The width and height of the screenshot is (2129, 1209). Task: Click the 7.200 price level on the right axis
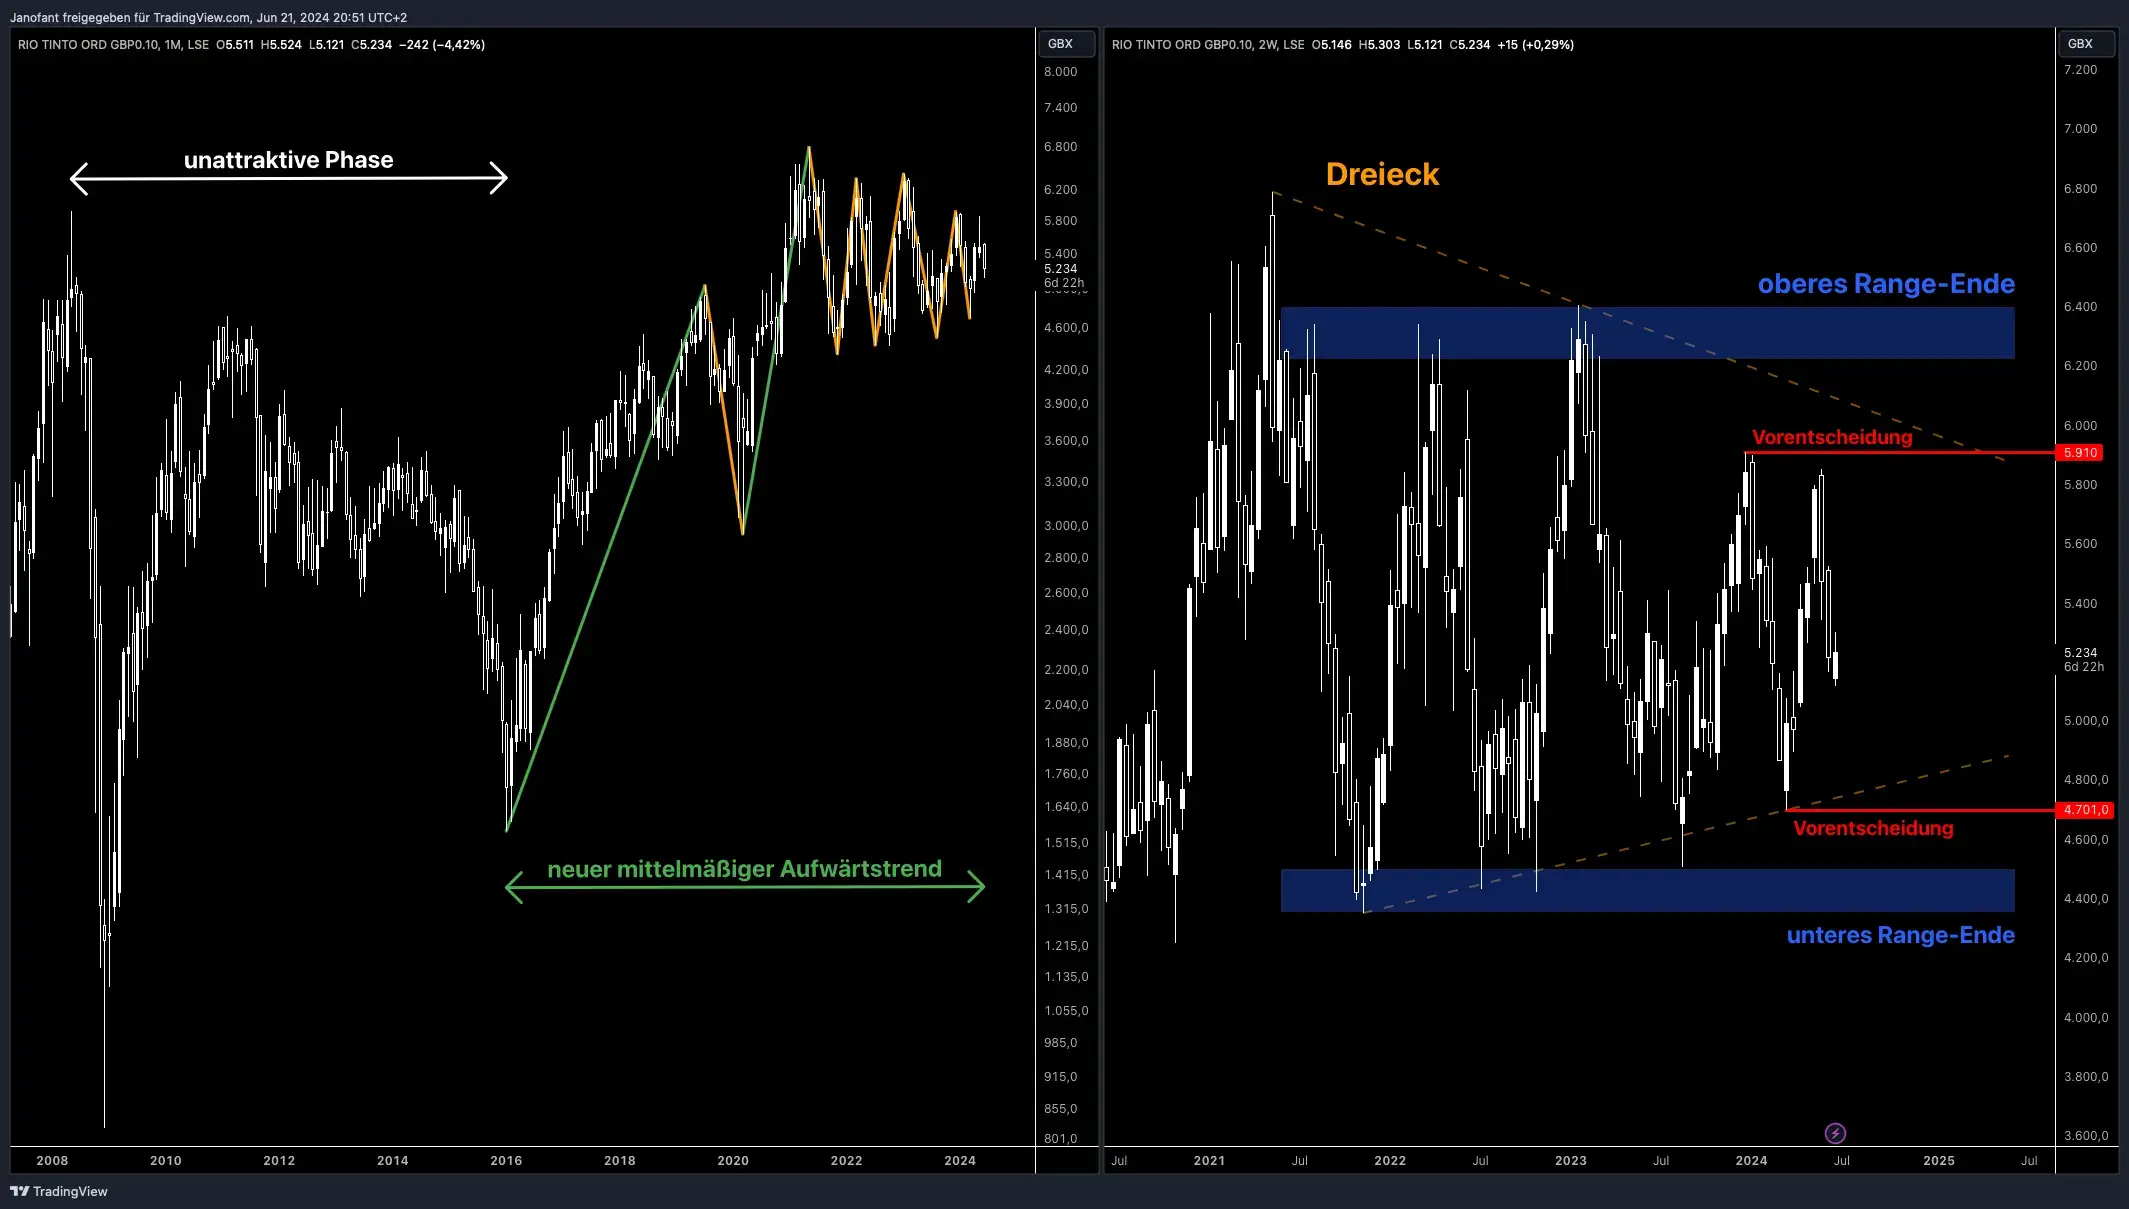click(x=2080, y=70)
